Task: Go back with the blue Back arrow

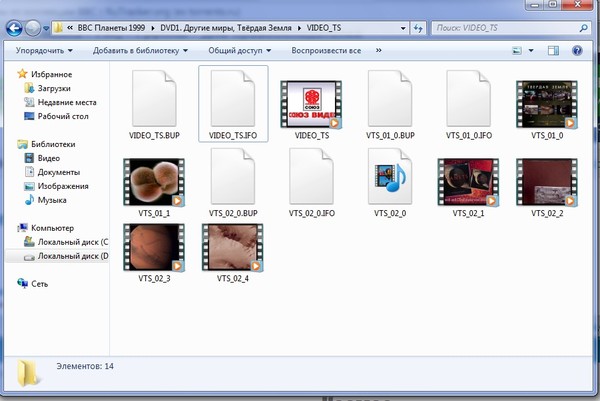Action: (x=14, y=28)
